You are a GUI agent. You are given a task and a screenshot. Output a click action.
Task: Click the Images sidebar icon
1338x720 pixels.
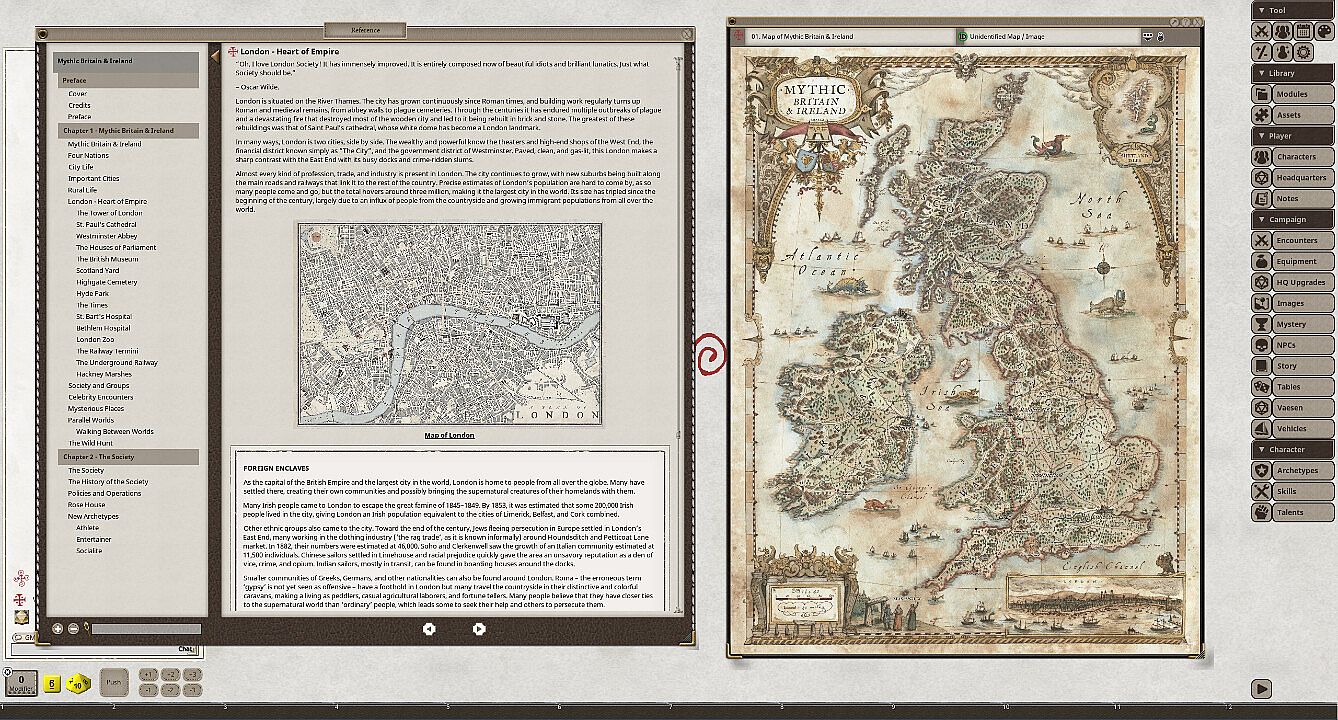(x=1261, y=303)
